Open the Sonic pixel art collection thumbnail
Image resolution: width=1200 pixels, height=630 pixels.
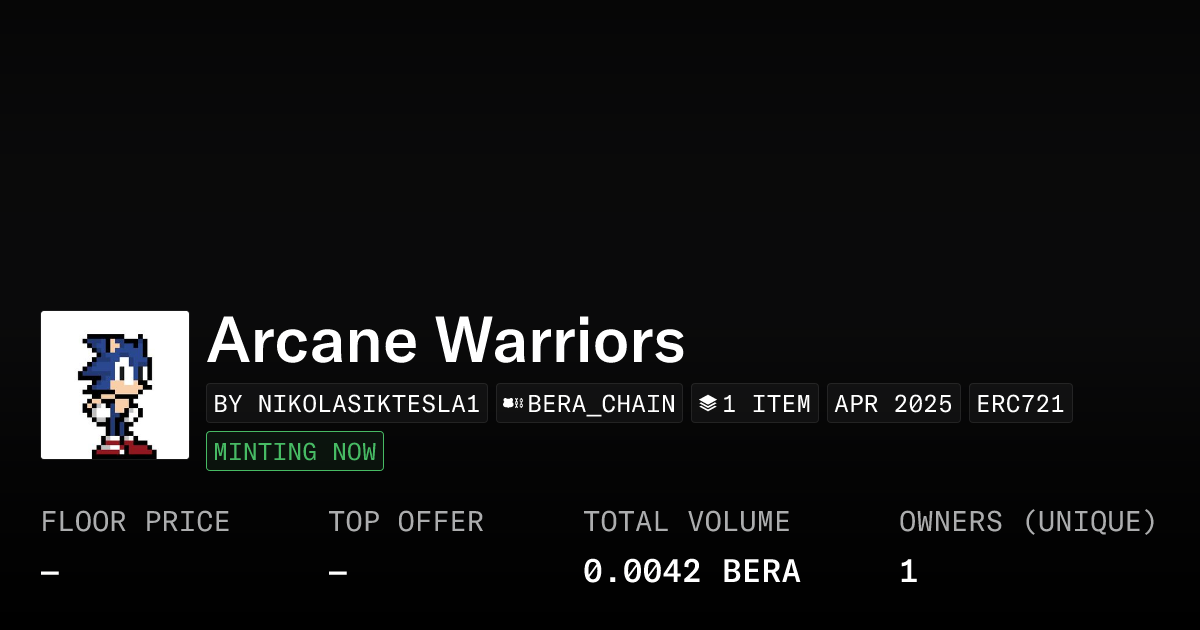tap(115, 385)
